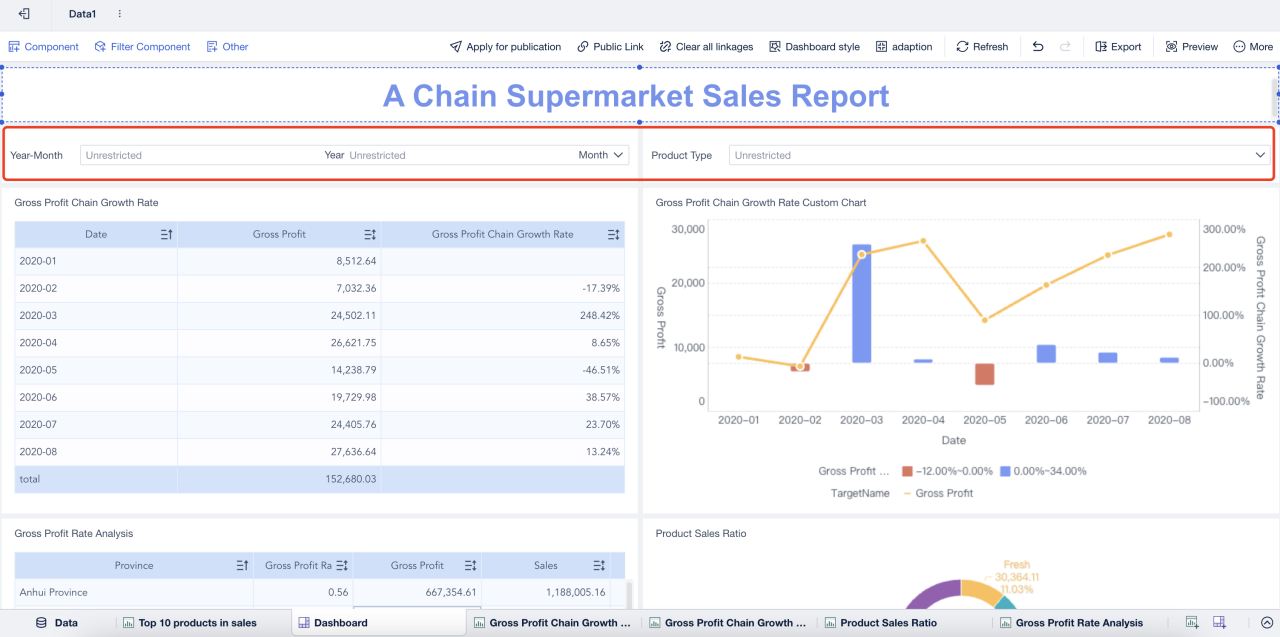Click the add component icon in bottom bar
The width and height of the screenshot is (1280, 637).
[x=1192, y=623]
